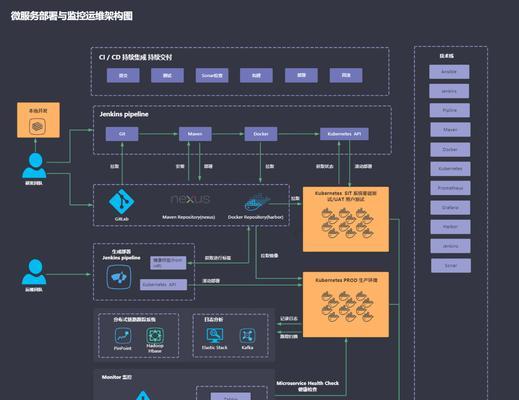The width and height of the screenshot is (519, 400).
Task: Click the Nexus logo
Action: point(190,199)
